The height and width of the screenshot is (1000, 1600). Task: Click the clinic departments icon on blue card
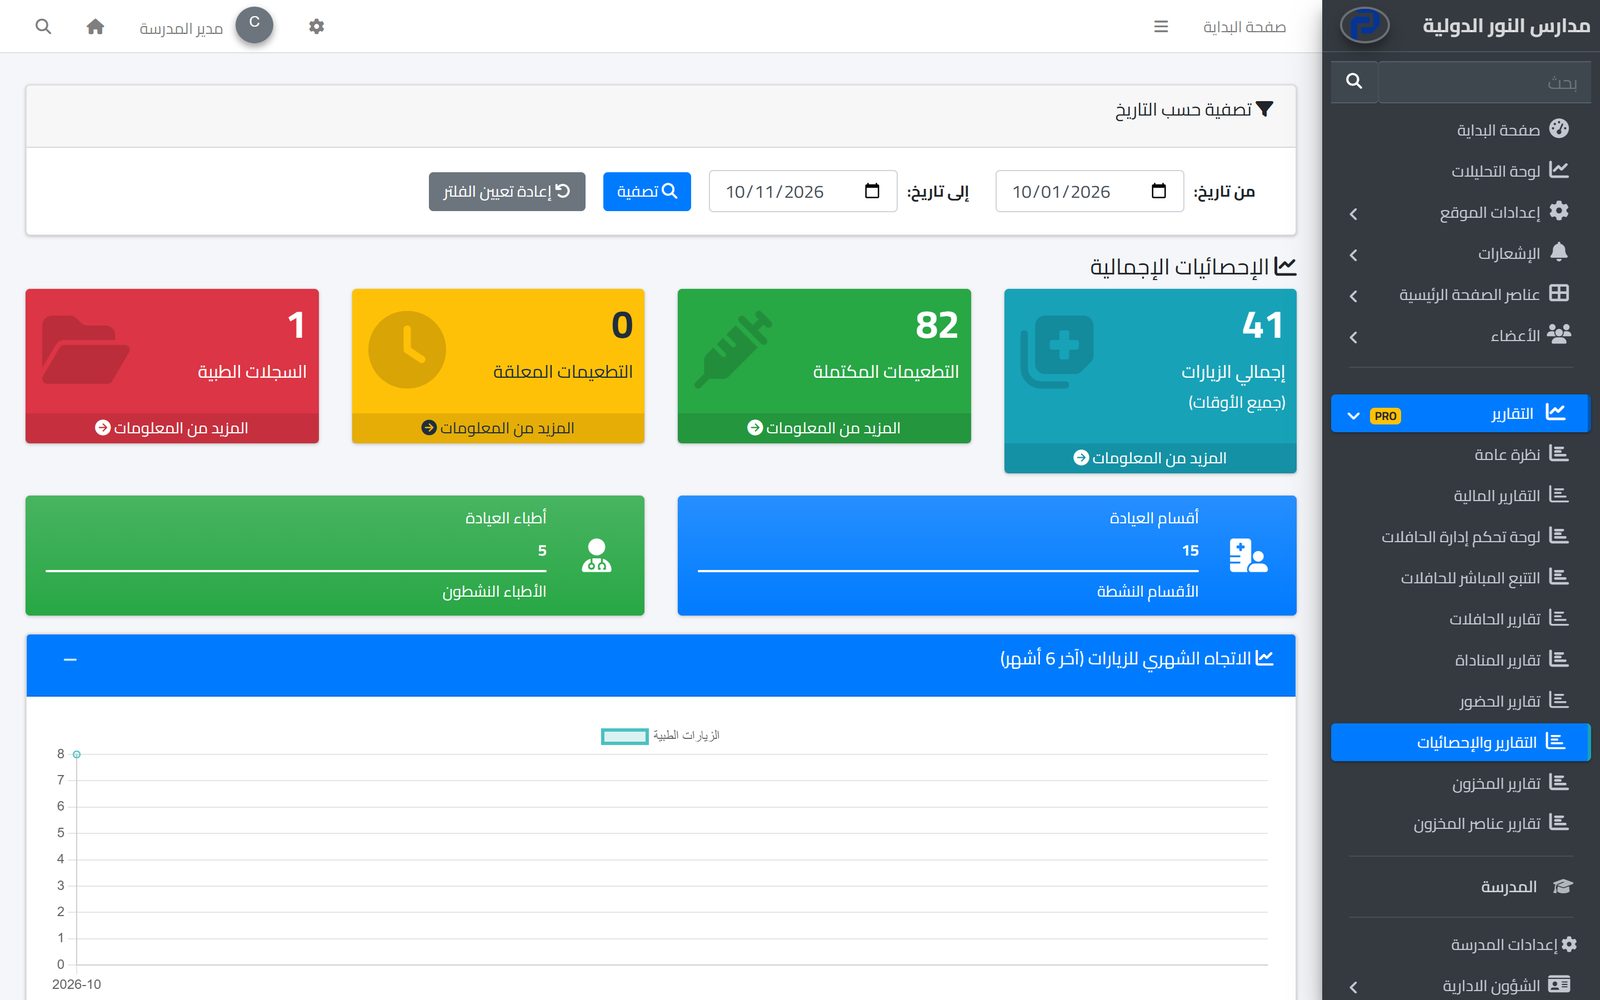coord(1248,555)
